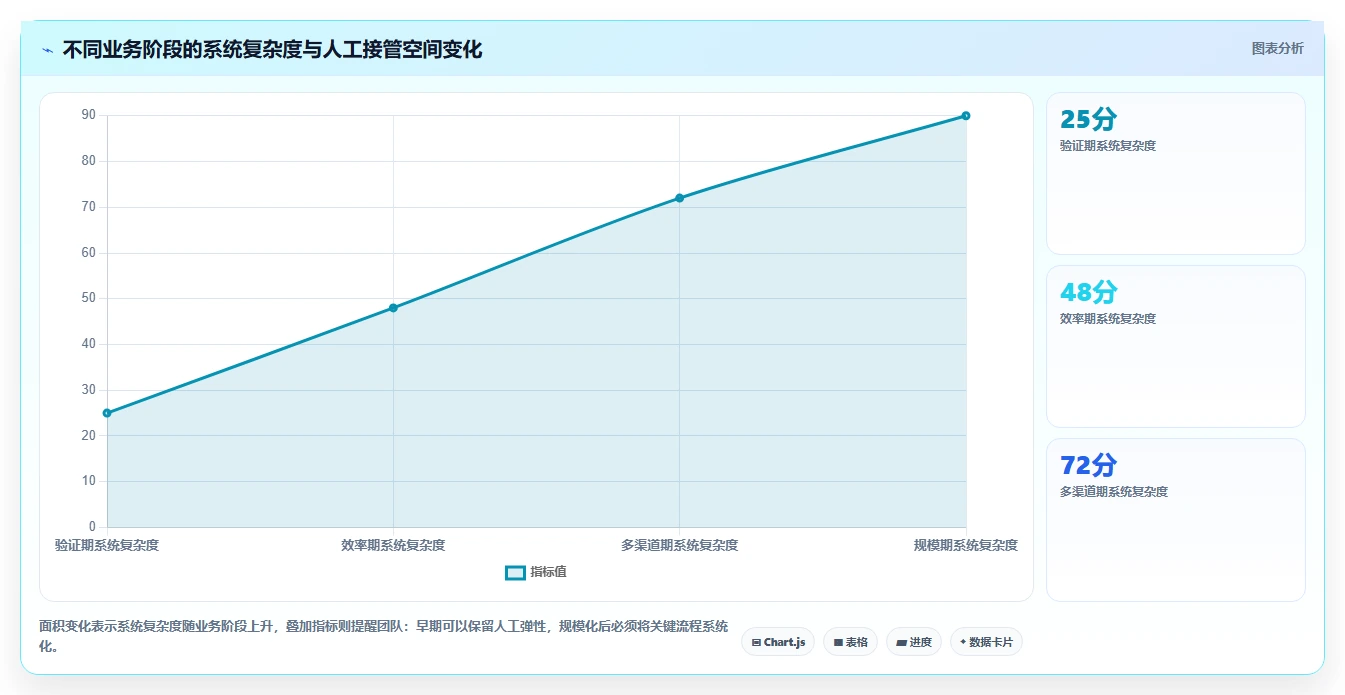This screenshot has width=1345, height=695.
Task: Click the 效率期系统复杂度 card caption
Action: coord(1108,319)
